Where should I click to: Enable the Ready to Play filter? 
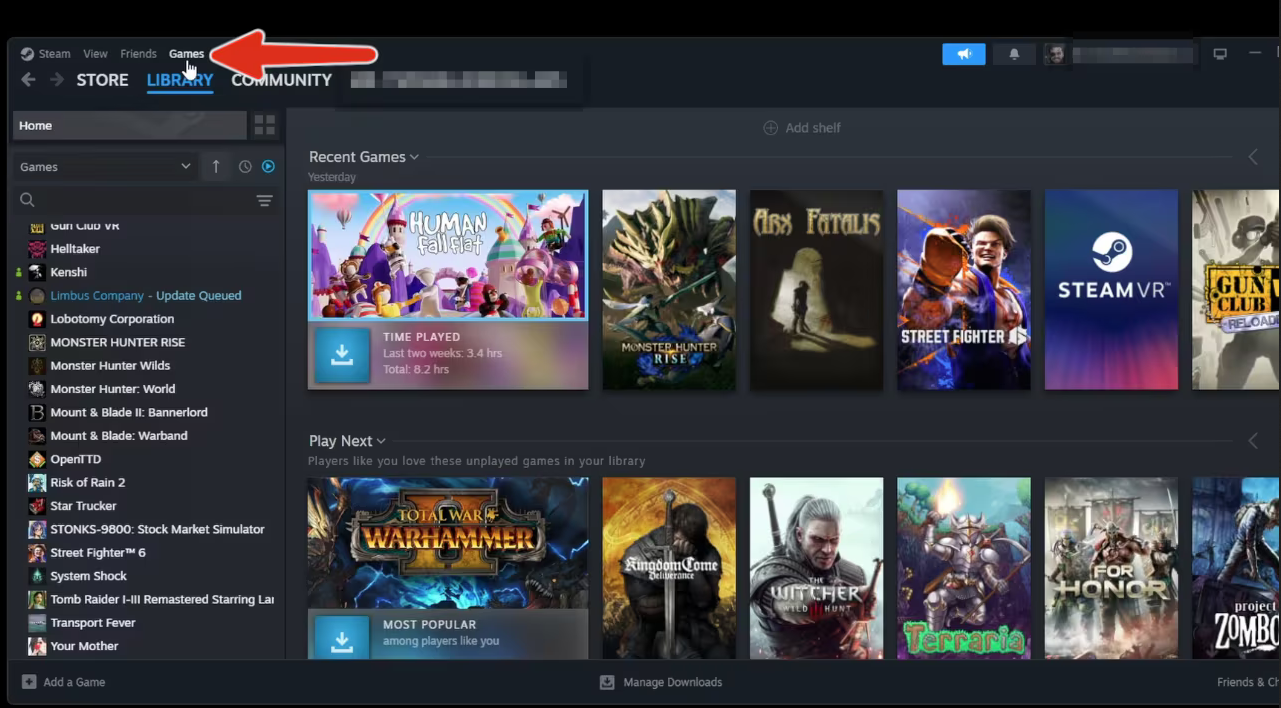[x=268, y=166]
